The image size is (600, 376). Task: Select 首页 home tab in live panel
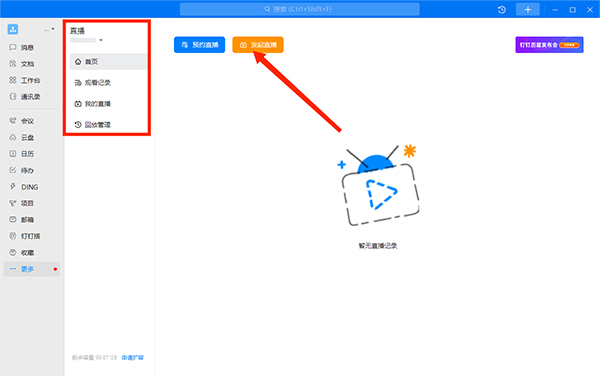click(108, 62)
